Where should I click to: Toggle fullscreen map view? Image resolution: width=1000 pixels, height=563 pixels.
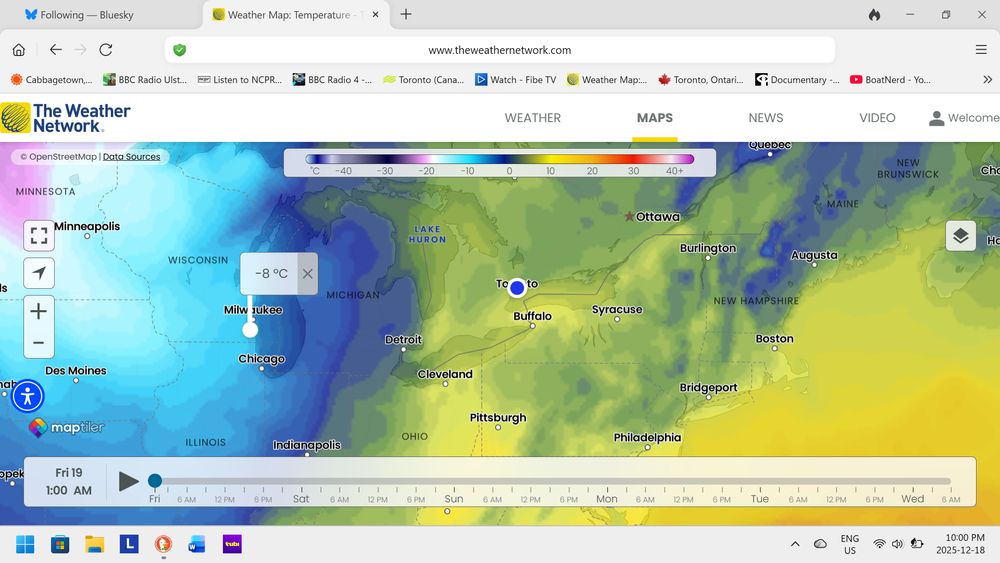[x=39, y=236]
